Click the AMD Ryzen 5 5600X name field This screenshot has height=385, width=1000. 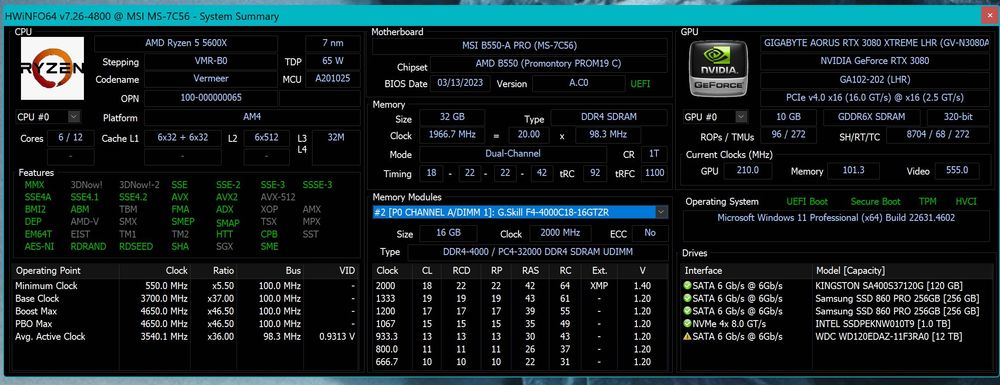pos(186,43)
